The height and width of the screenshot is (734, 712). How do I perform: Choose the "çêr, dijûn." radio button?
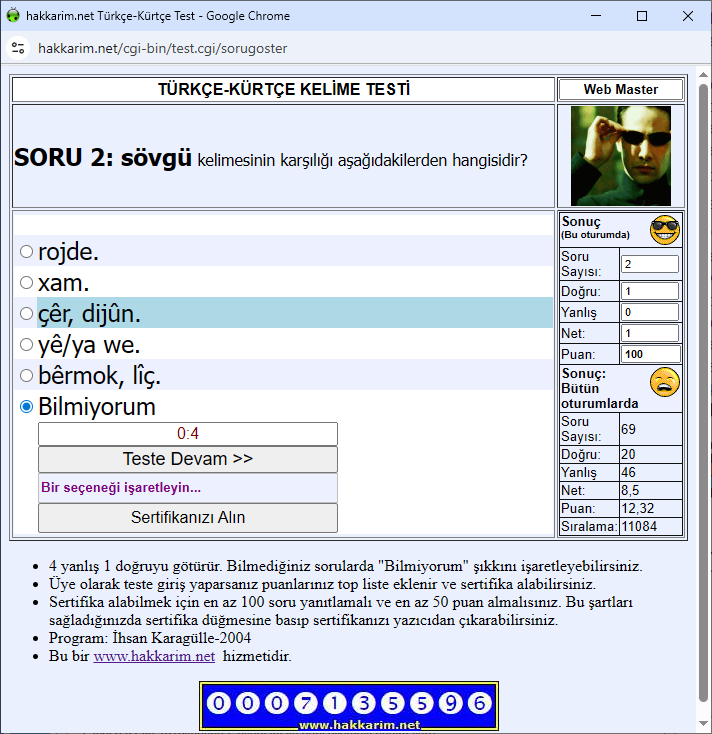click(27, 314)
